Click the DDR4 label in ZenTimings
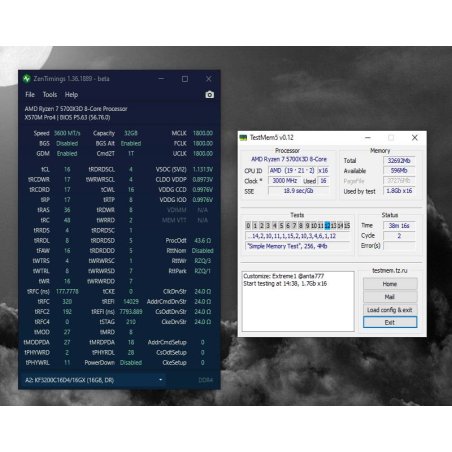This screenshot has height=452, width=452. [x=205, y=380]
